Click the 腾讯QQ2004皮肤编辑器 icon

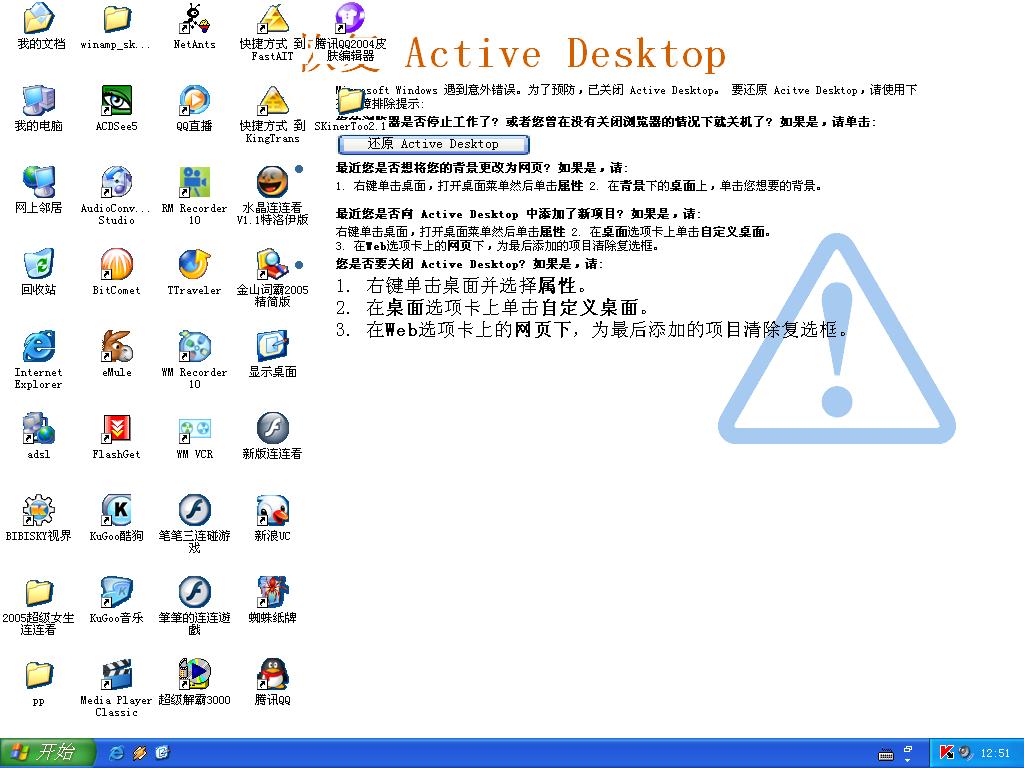click(x=350, y=18)
